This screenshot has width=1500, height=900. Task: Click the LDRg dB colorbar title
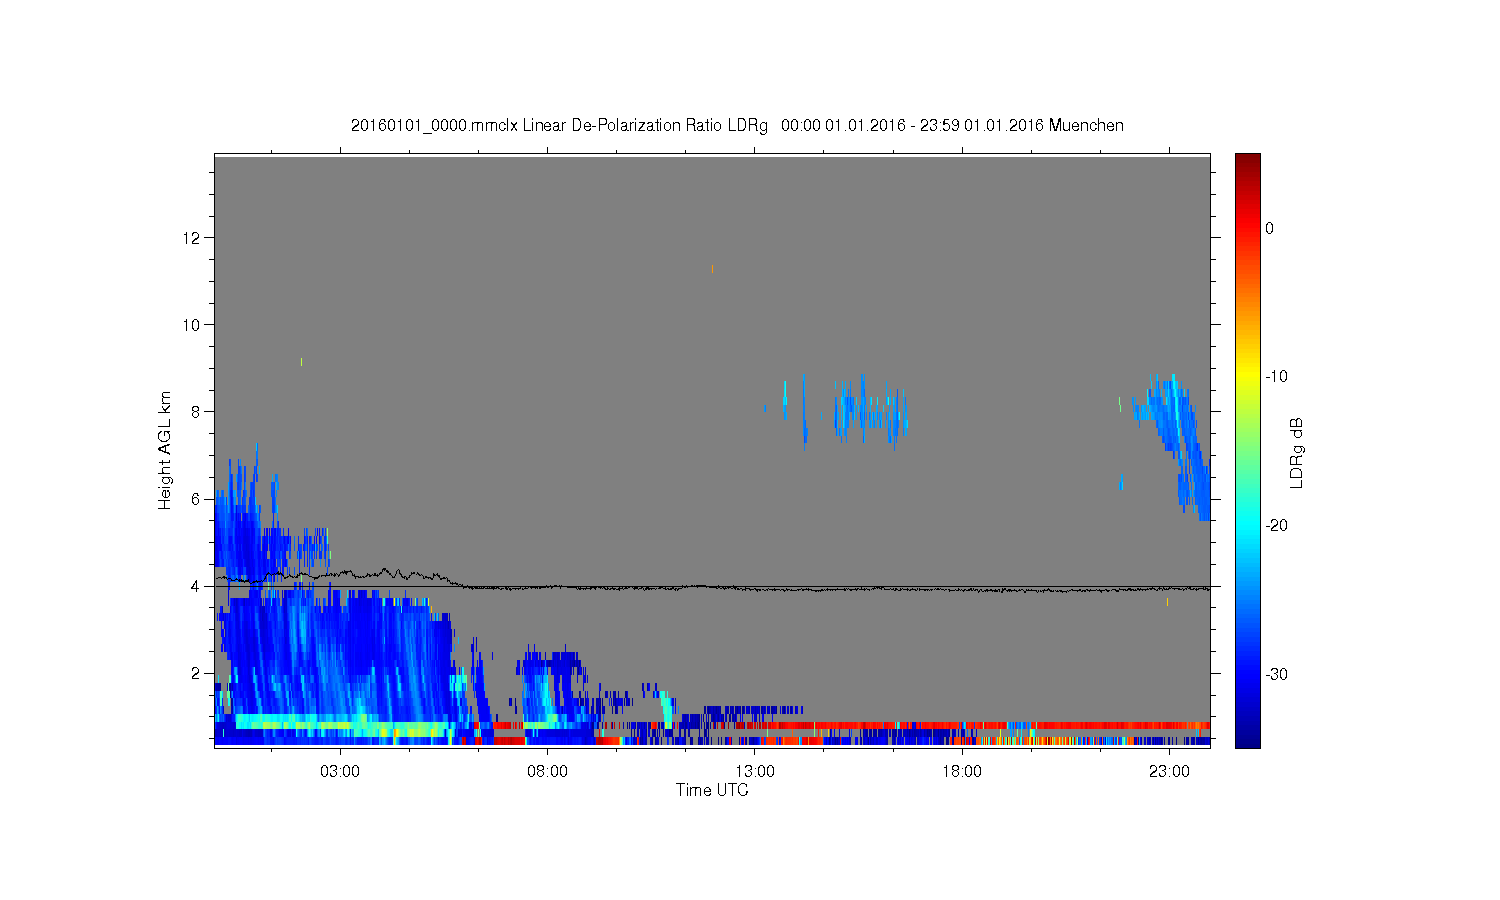click(1297, 452)
